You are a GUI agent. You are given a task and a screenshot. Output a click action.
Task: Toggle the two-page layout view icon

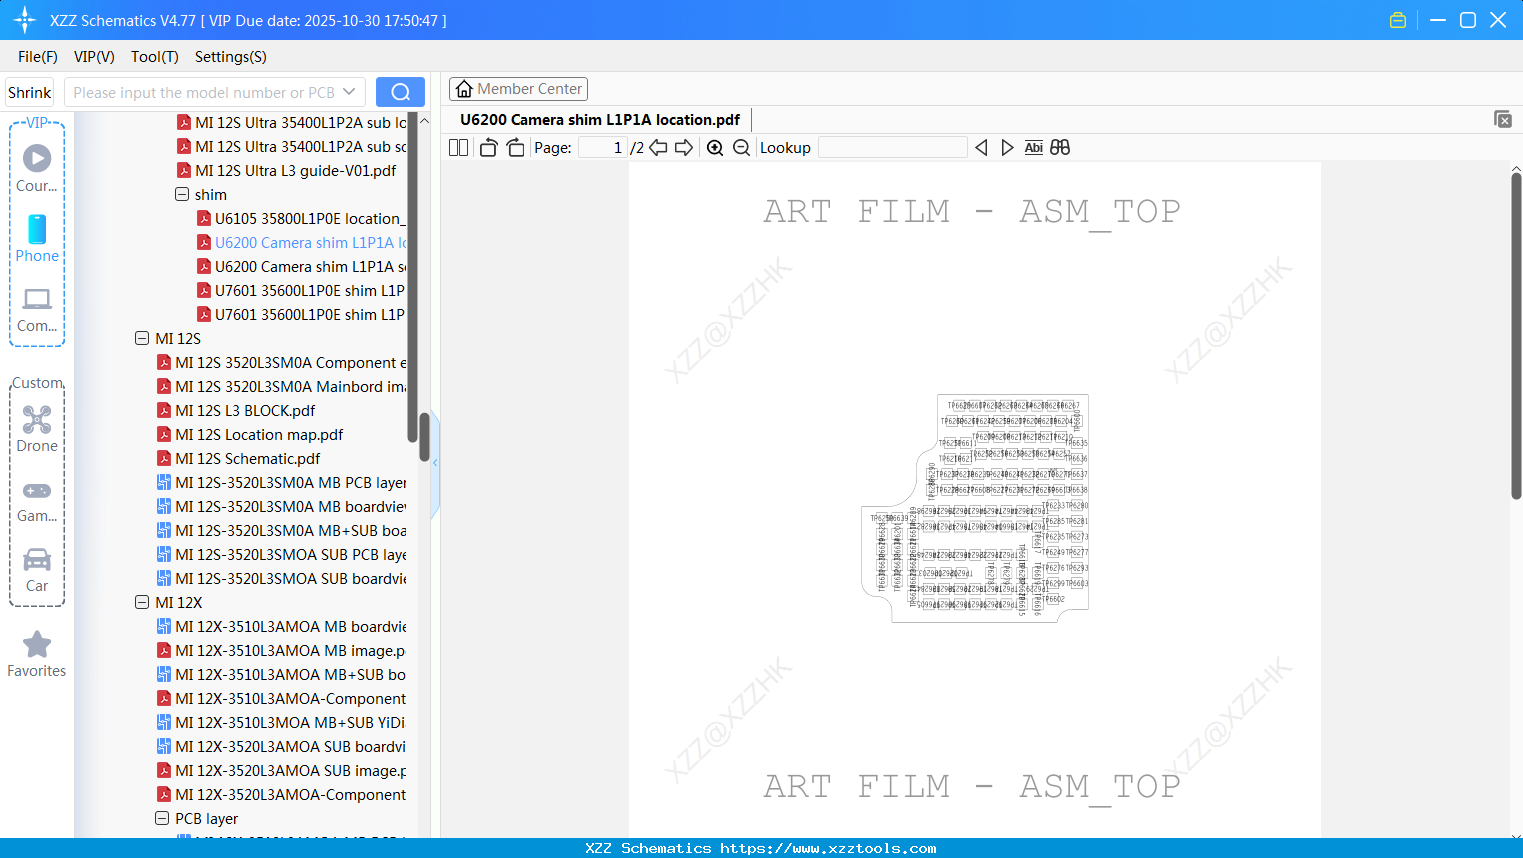tap(459, 148)
